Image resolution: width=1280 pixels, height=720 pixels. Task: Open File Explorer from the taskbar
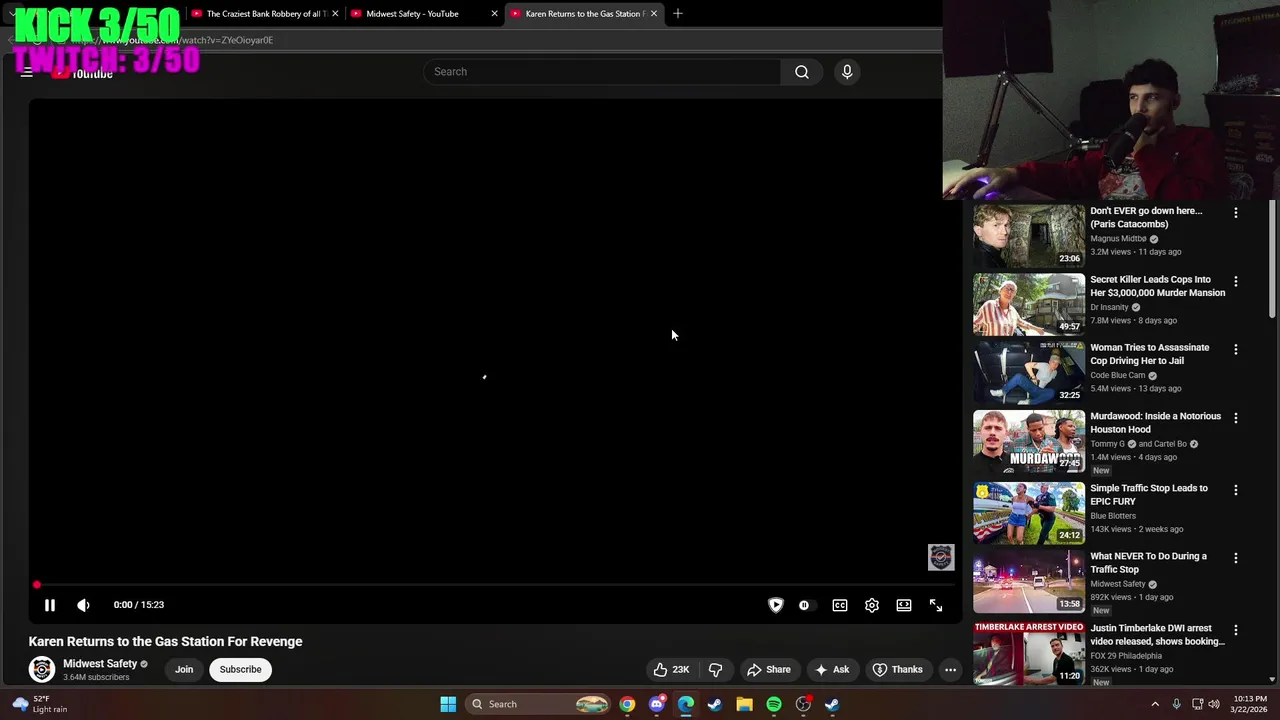pos(744,704)
